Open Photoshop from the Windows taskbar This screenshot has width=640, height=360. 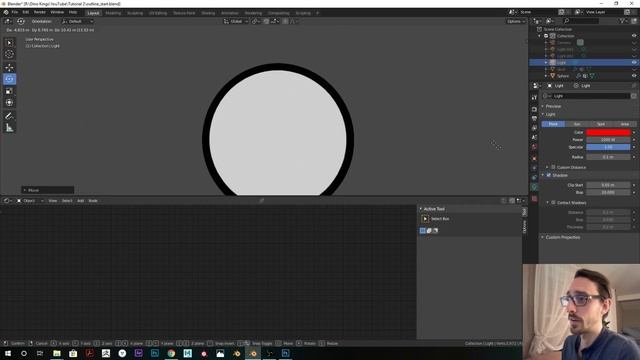click(x=155, y=353)
